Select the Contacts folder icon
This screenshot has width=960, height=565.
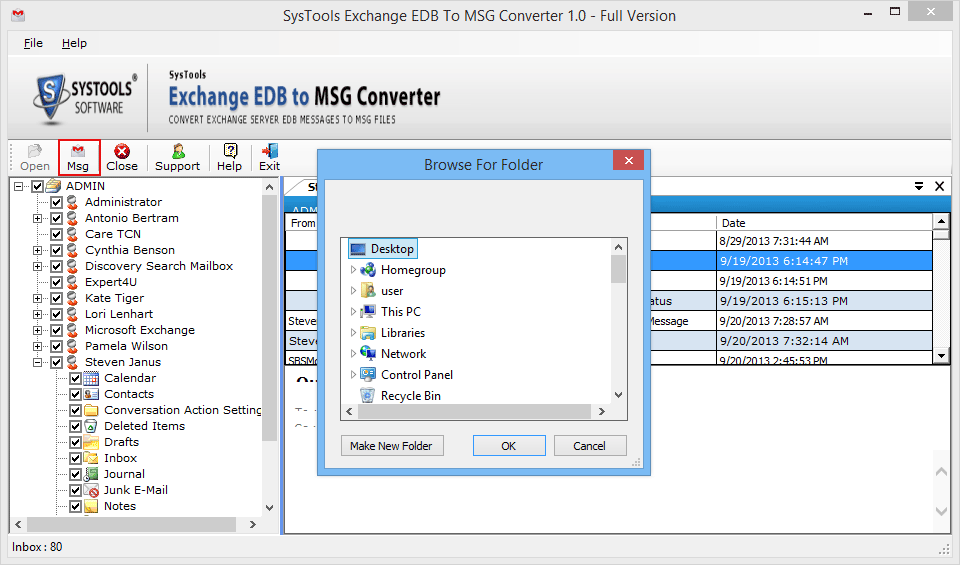click(91, 394)
